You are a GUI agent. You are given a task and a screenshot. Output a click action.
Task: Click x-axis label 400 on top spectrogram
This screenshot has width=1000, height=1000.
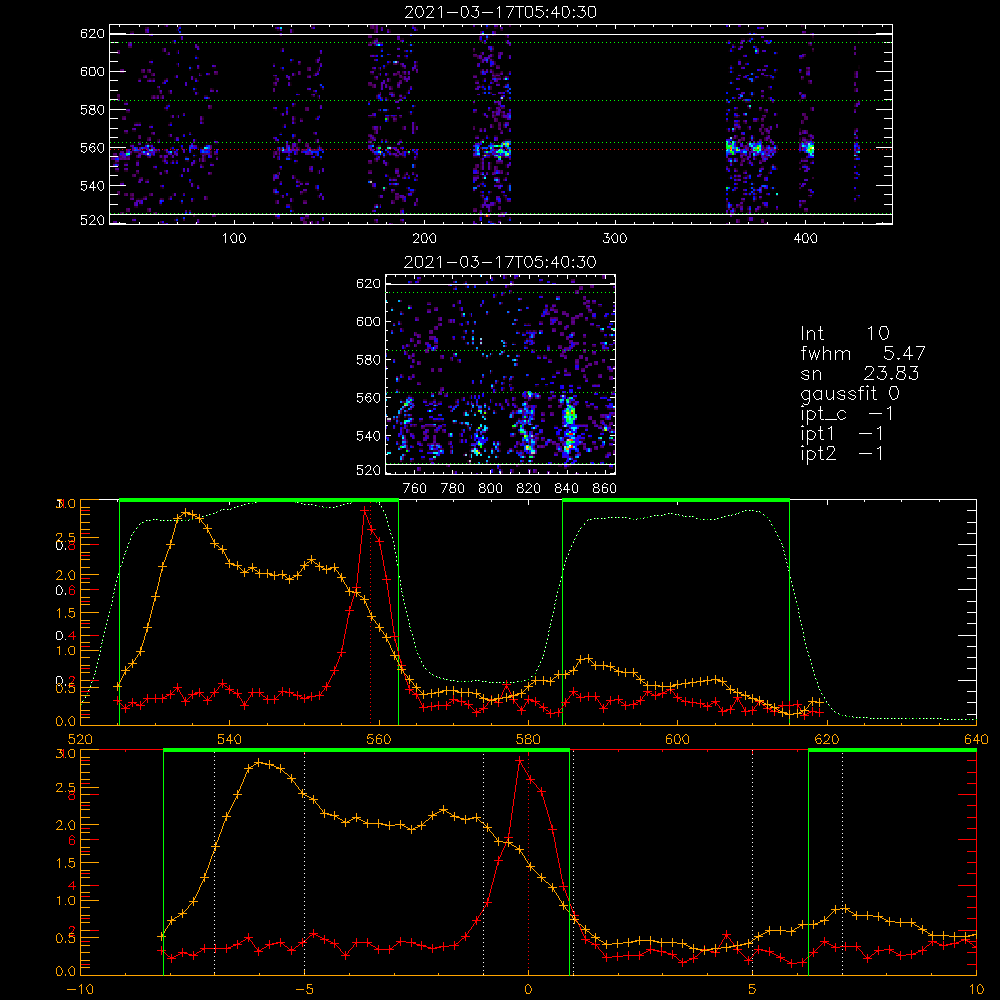pyautogui.click(x=805, y=239)
